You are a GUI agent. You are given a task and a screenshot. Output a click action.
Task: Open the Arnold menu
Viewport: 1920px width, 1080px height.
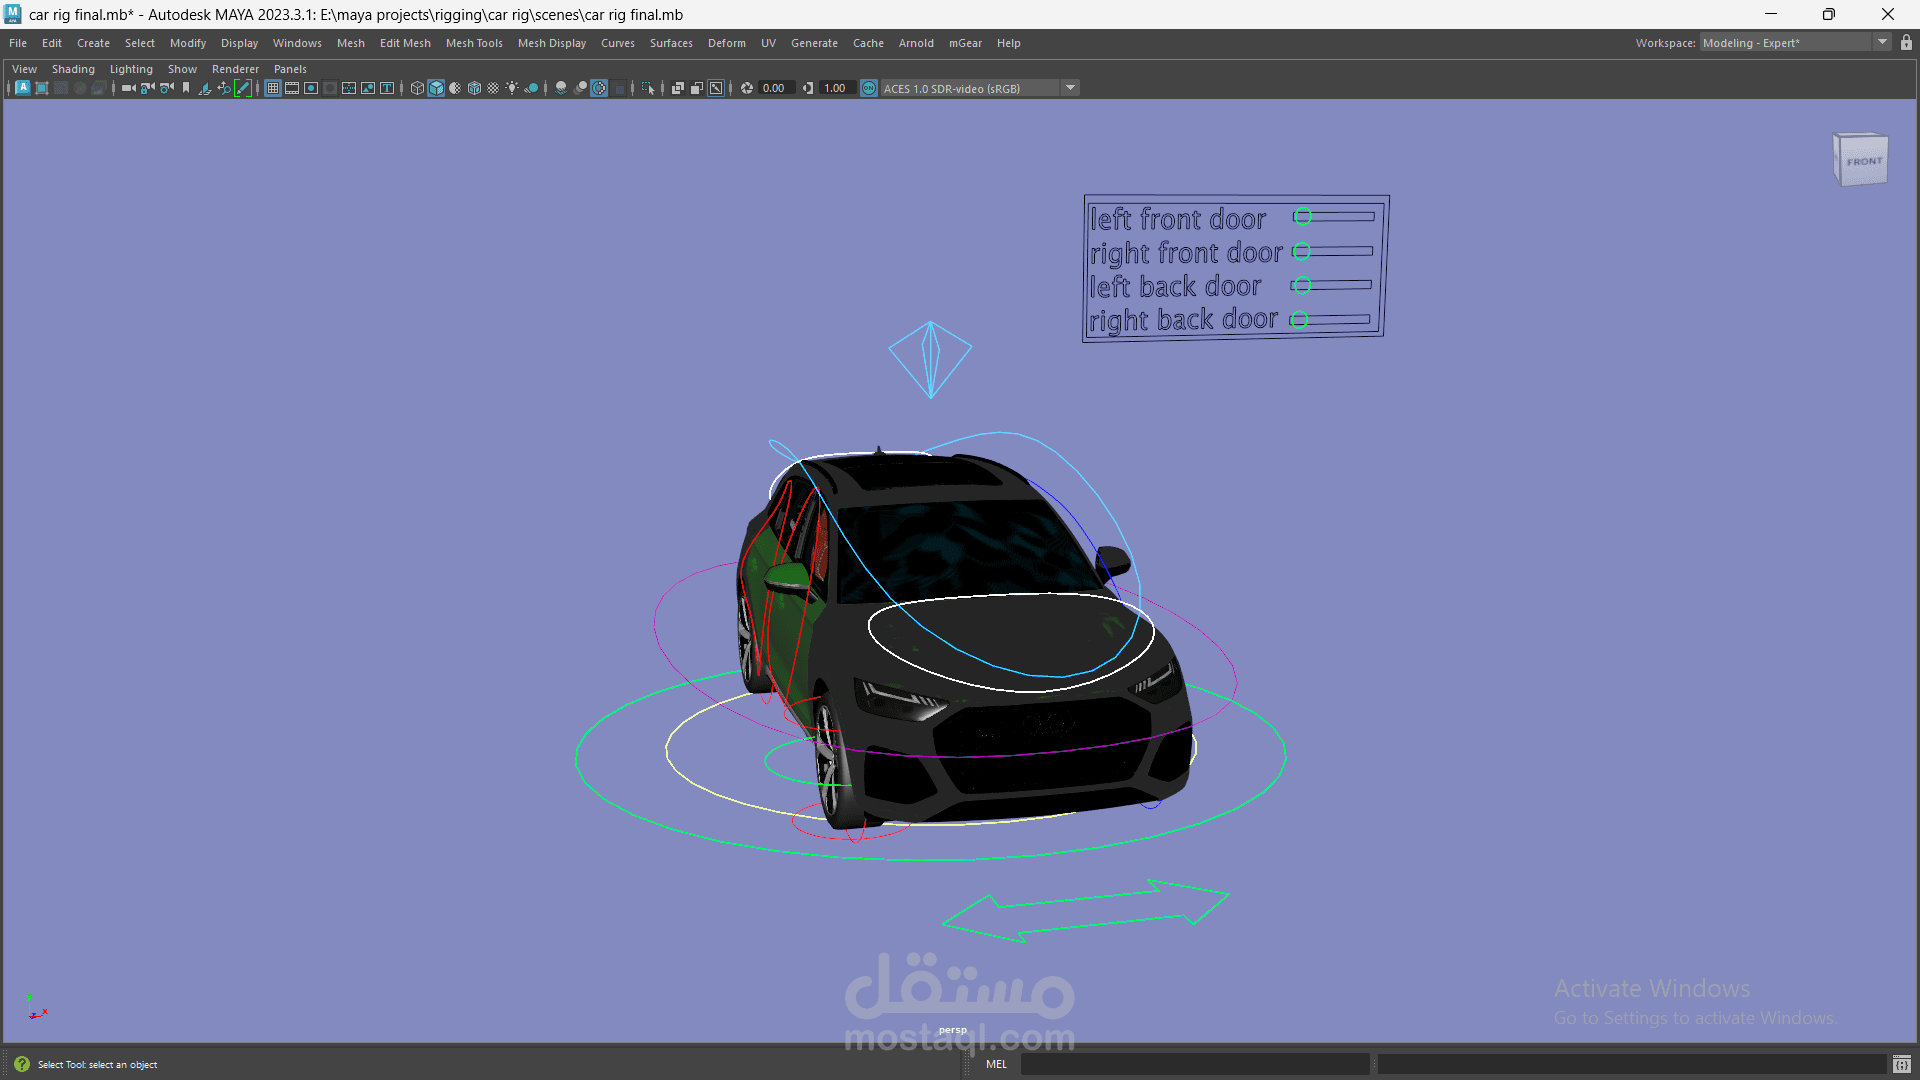(916, 42)
